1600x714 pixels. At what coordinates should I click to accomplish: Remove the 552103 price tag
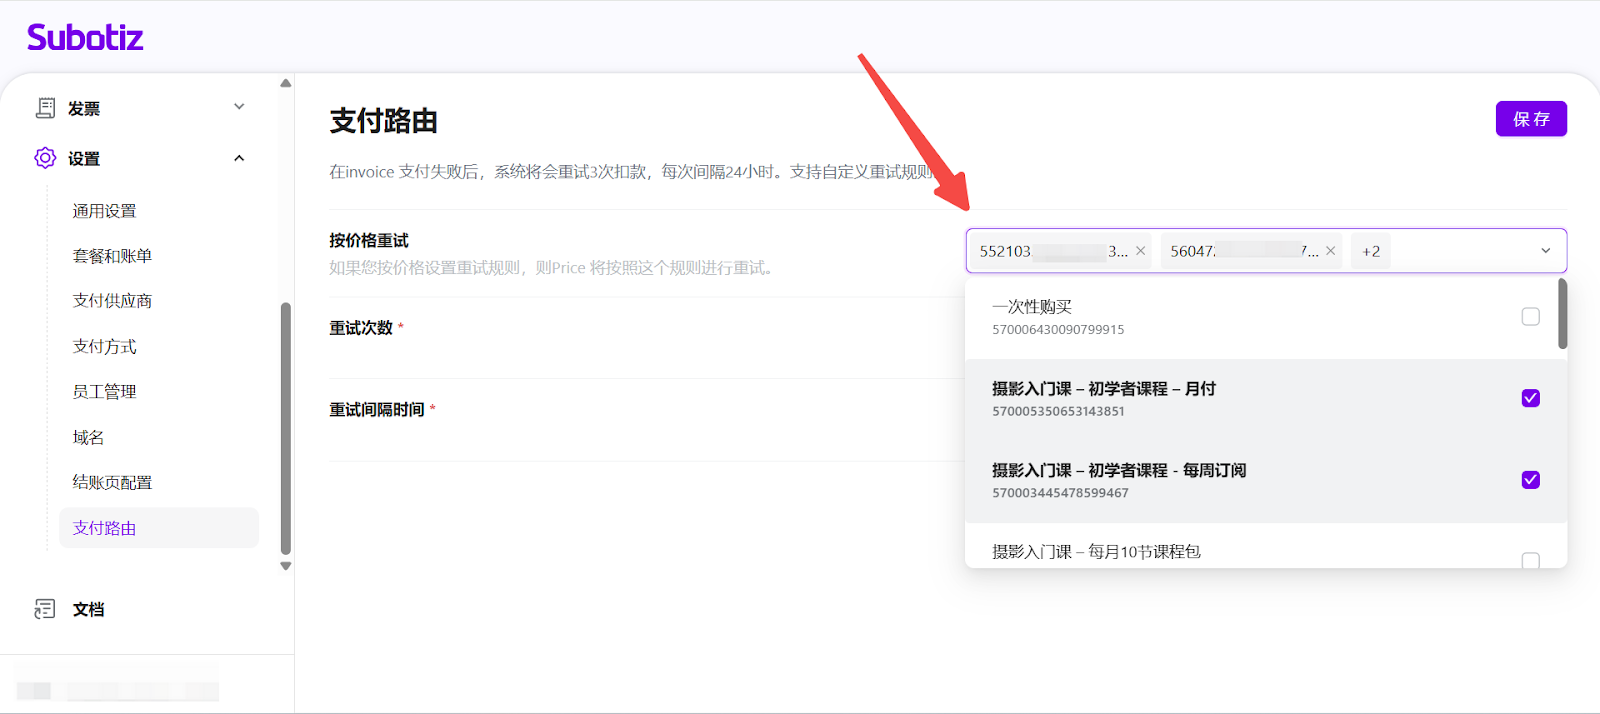(1140, 251)
